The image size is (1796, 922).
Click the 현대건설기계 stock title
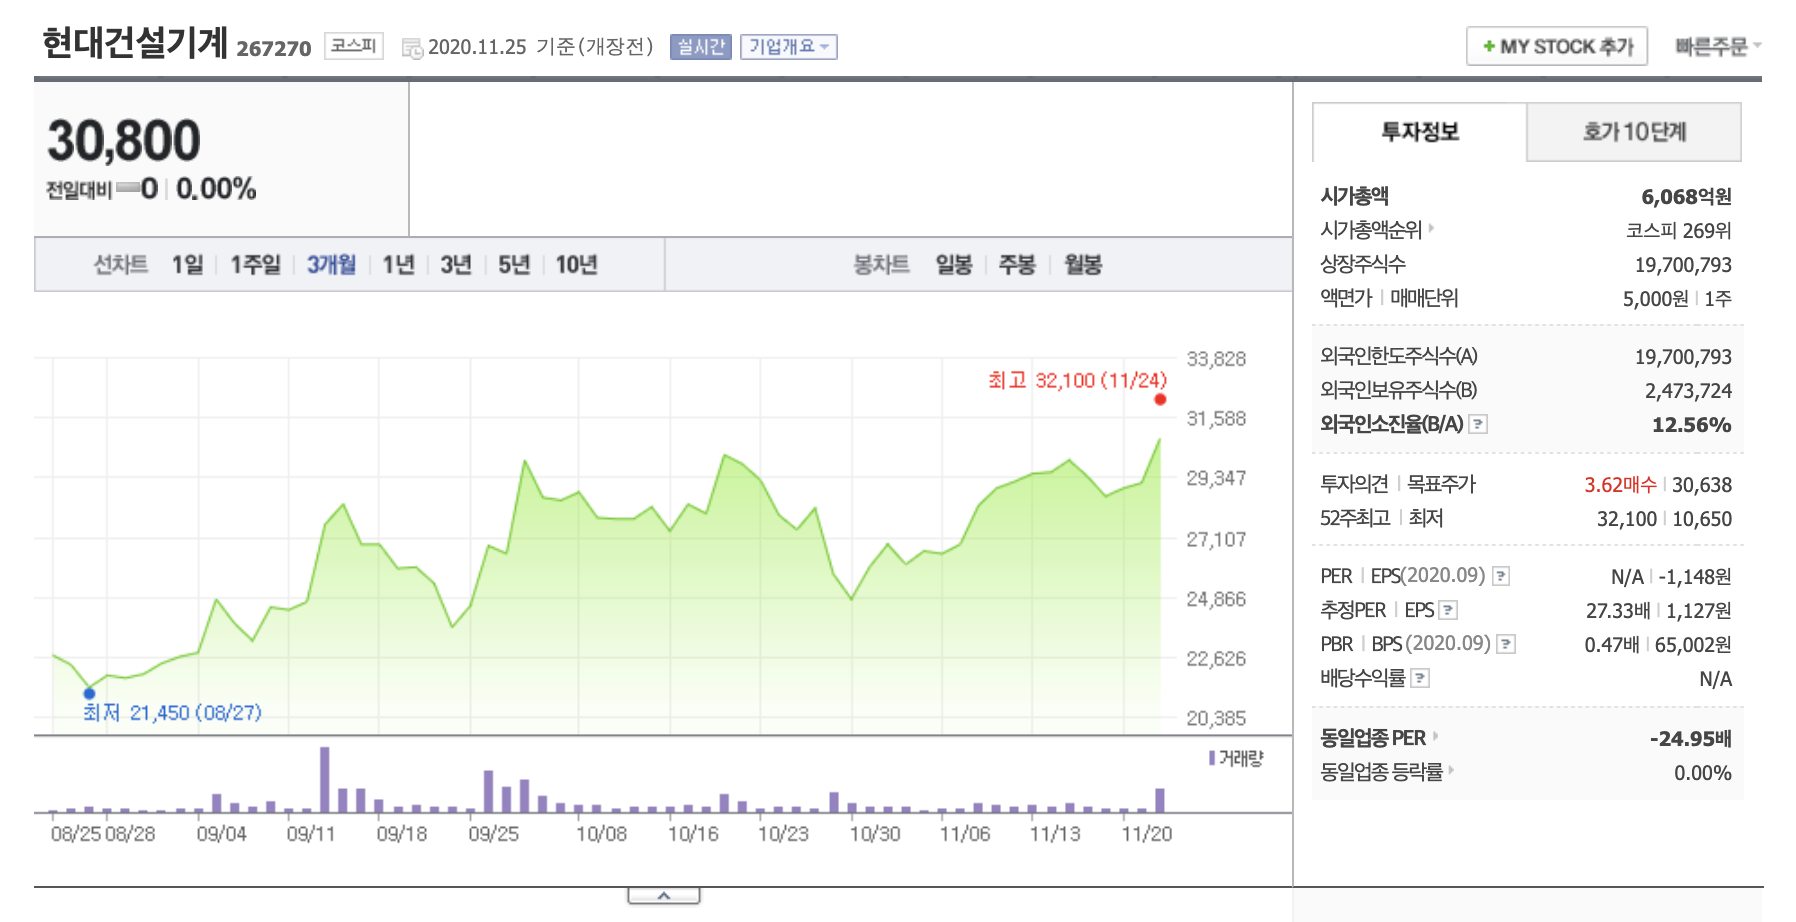(x=135, y=43)
